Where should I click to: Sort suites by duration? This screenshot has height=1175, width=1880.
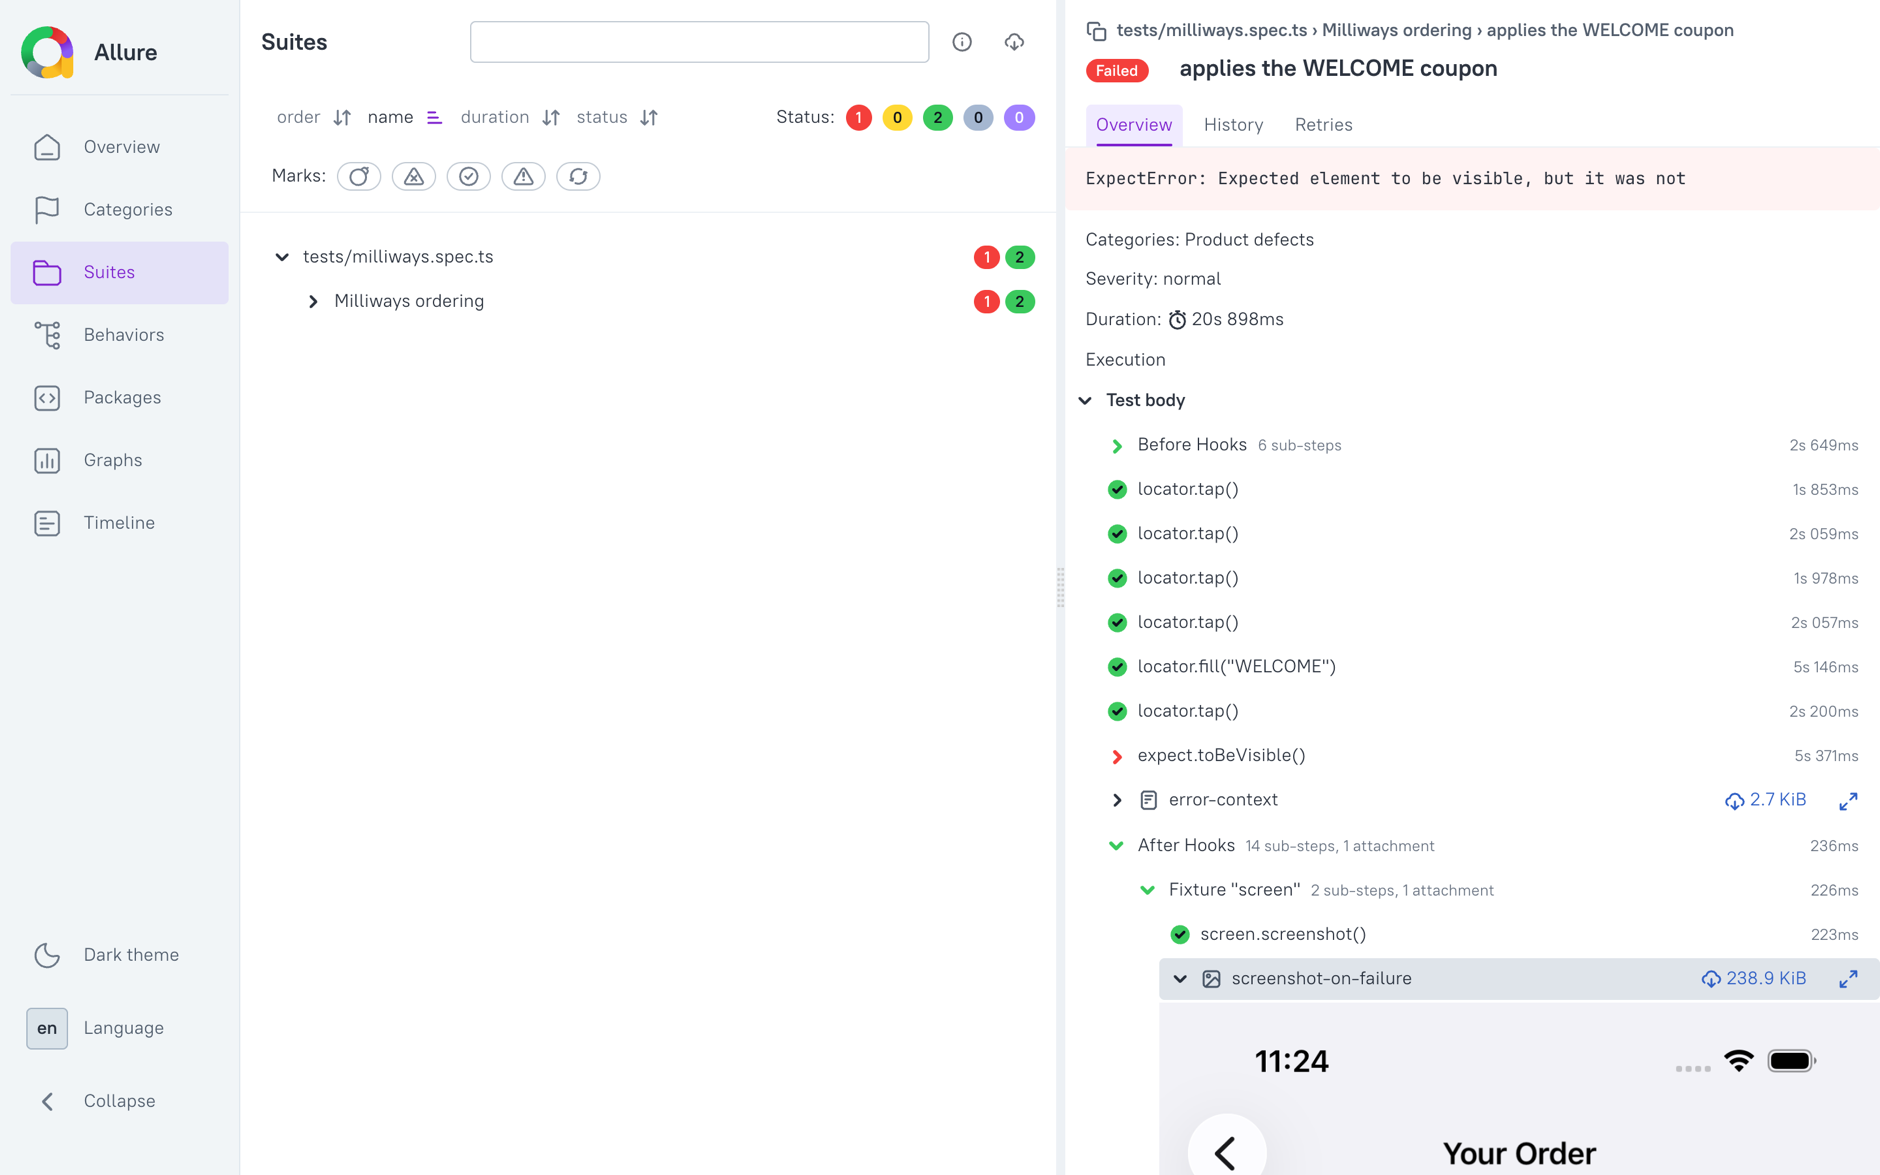coord(509,117)
